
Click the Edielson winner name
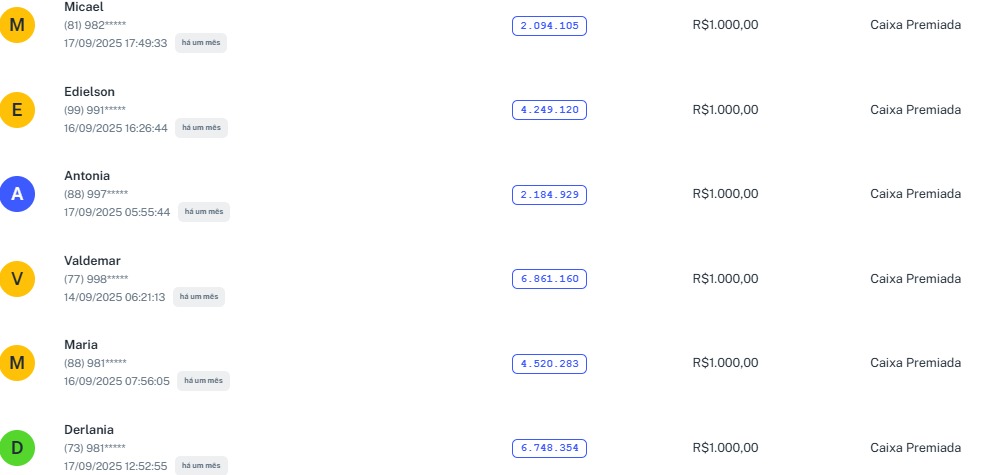pos(89,92)
